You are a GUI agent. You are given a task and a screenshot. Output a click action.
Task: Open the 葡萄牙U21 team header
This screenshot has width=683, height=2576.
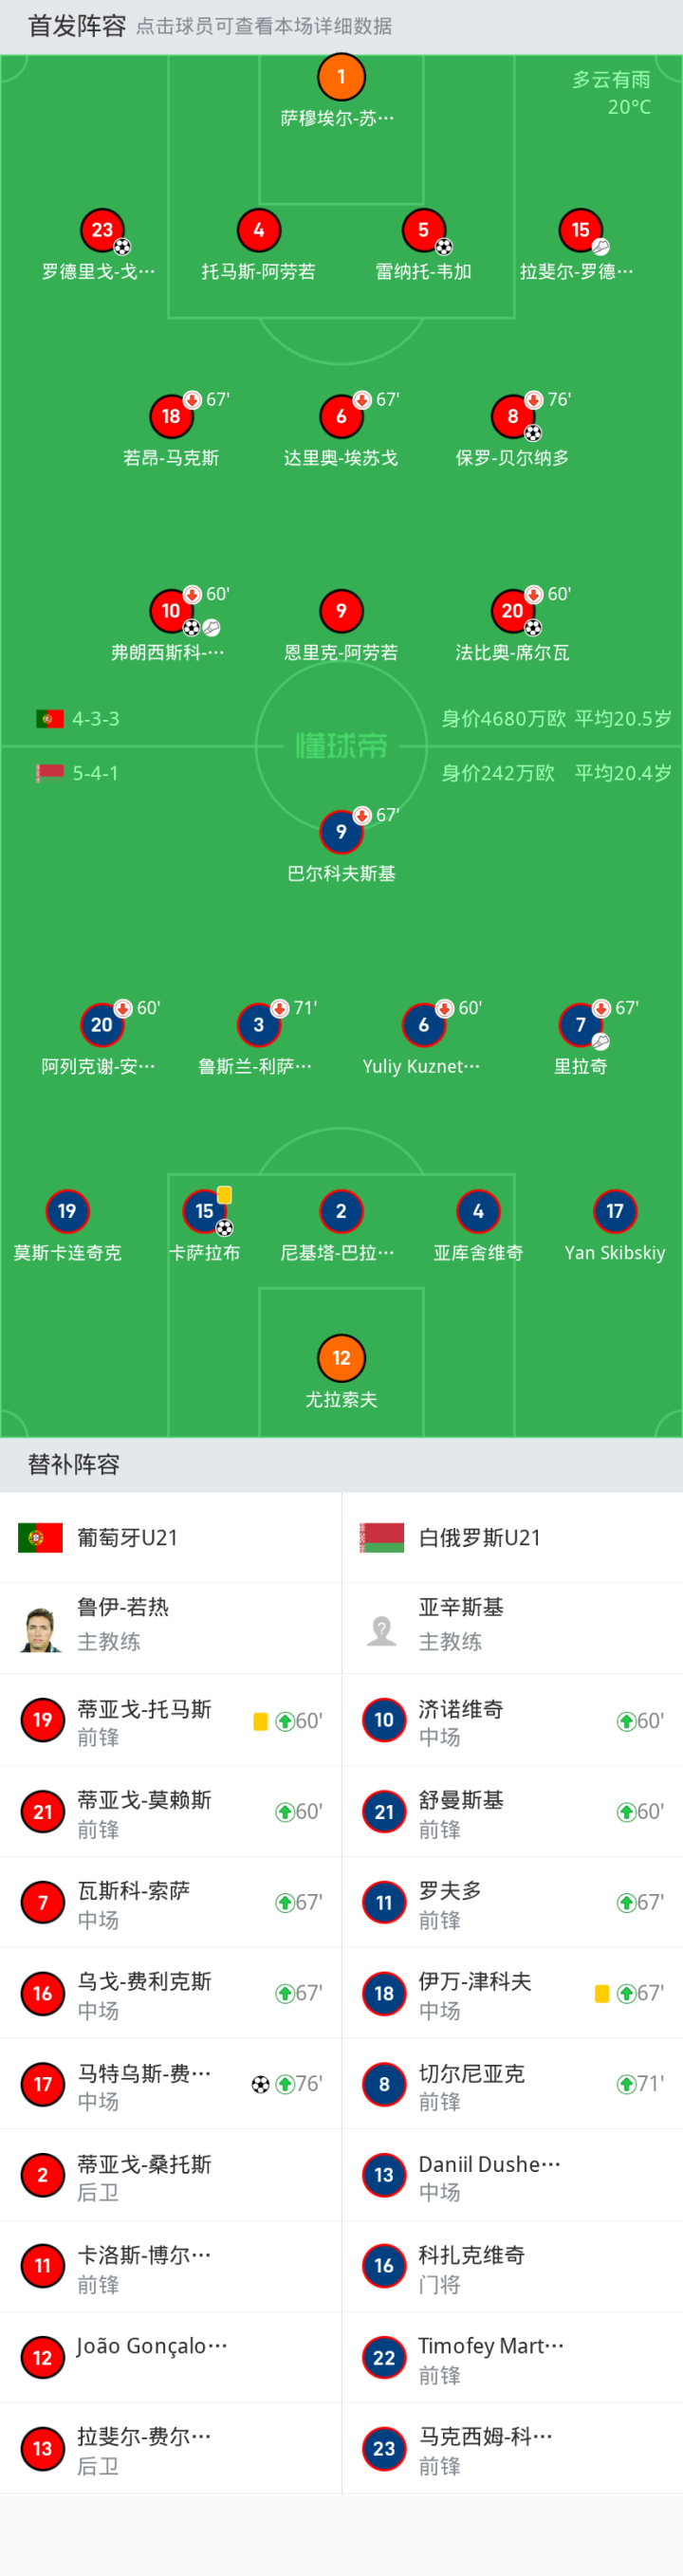tap(171, 1537)
